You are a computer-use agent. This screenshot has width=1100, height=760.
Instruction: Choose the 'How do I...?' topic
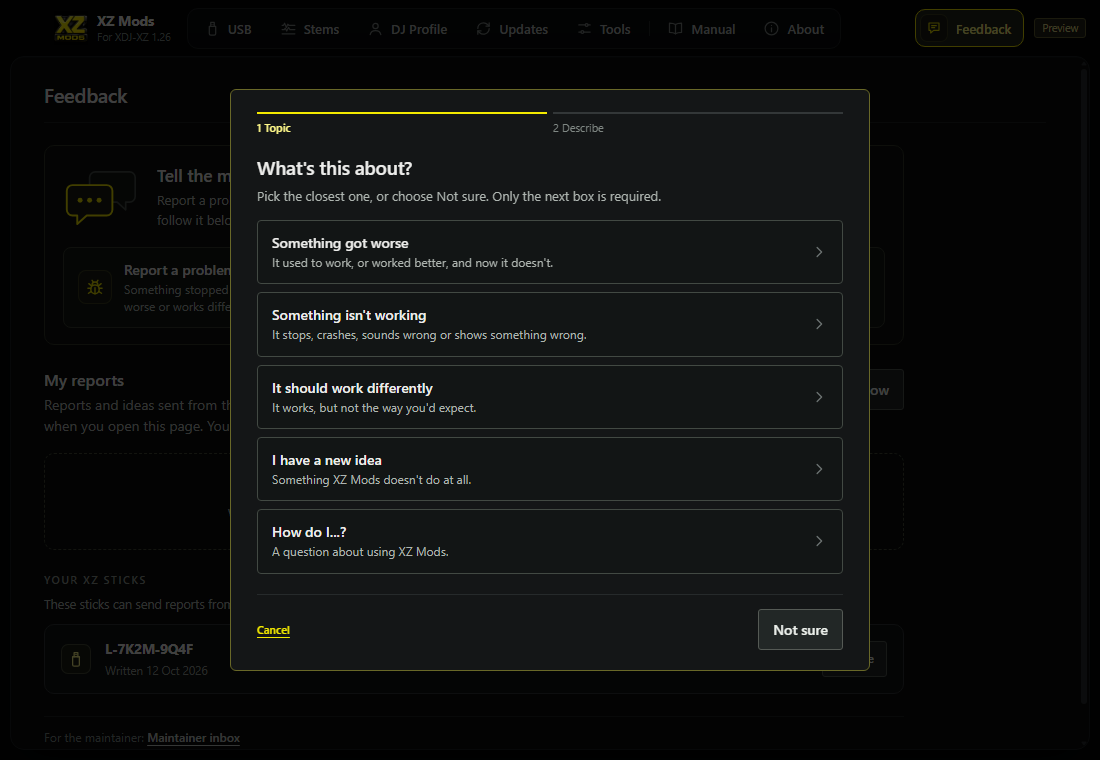(550, 541)
